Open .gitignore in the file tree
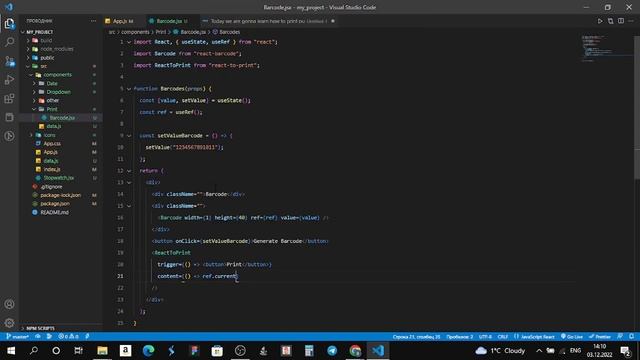 tap(51, 187)
